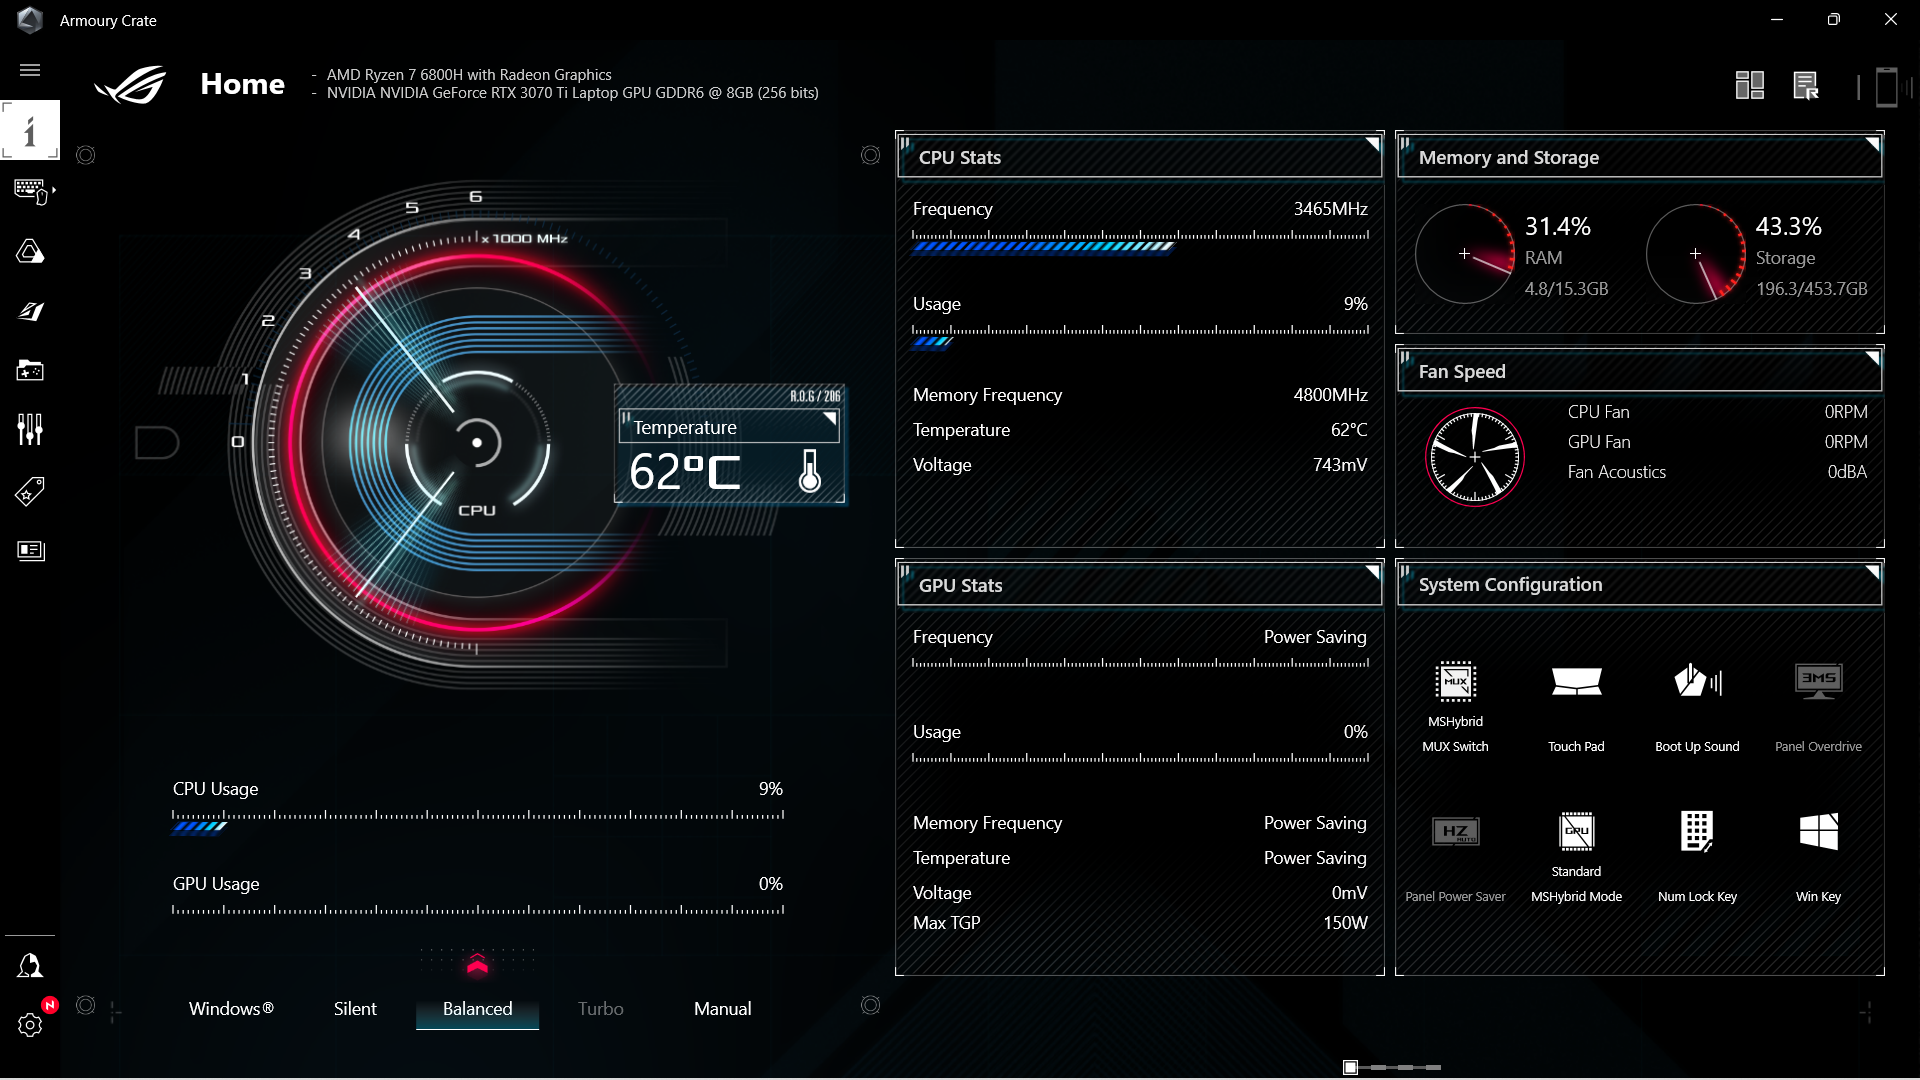
Task: Open the Settings gear icon
Action: (30, 1025)
